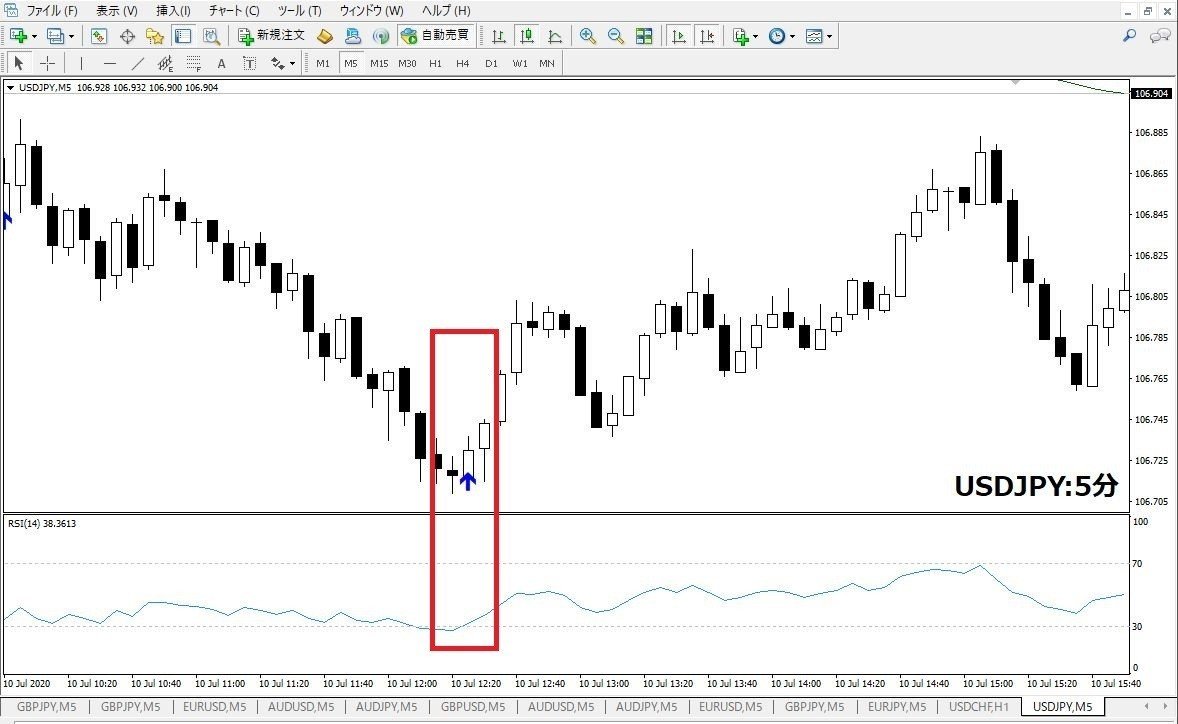Click the add indicators icon

click(x=741, y=36)
